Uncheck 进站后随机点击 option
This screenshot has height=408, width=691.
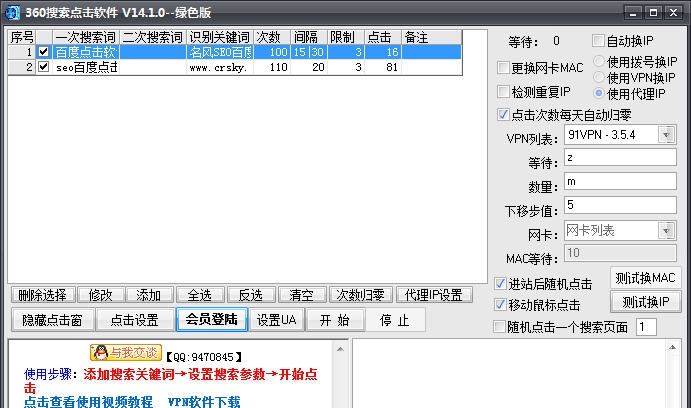(500, 284)
